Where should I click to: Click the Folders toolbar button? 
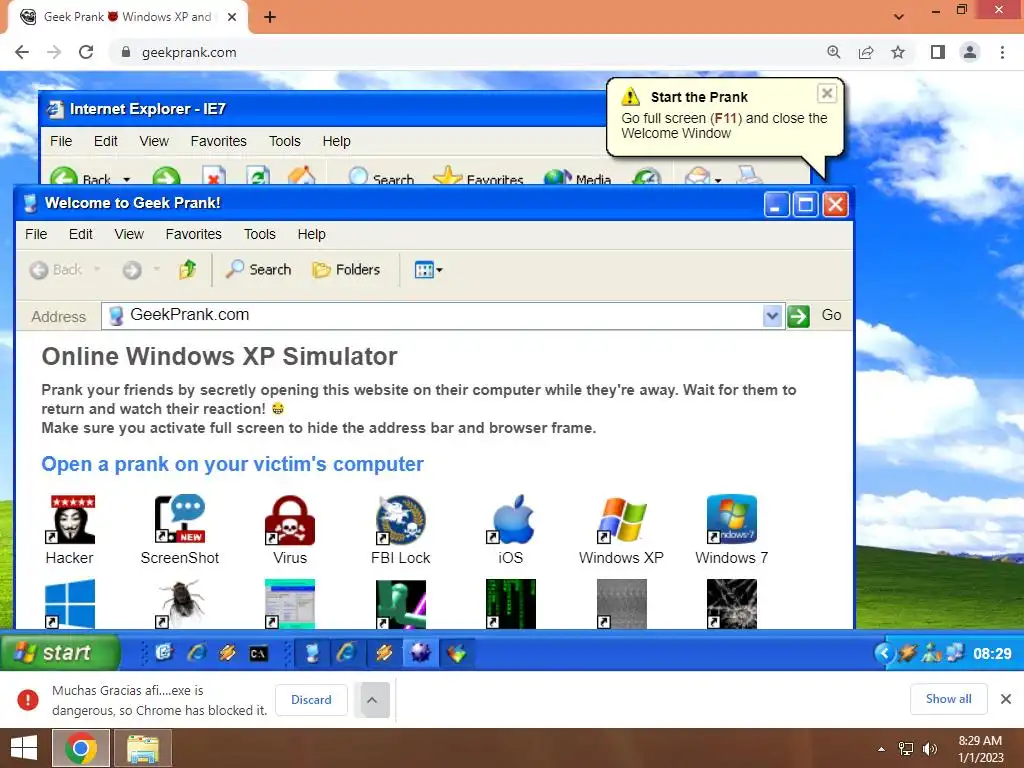[346, 269]
